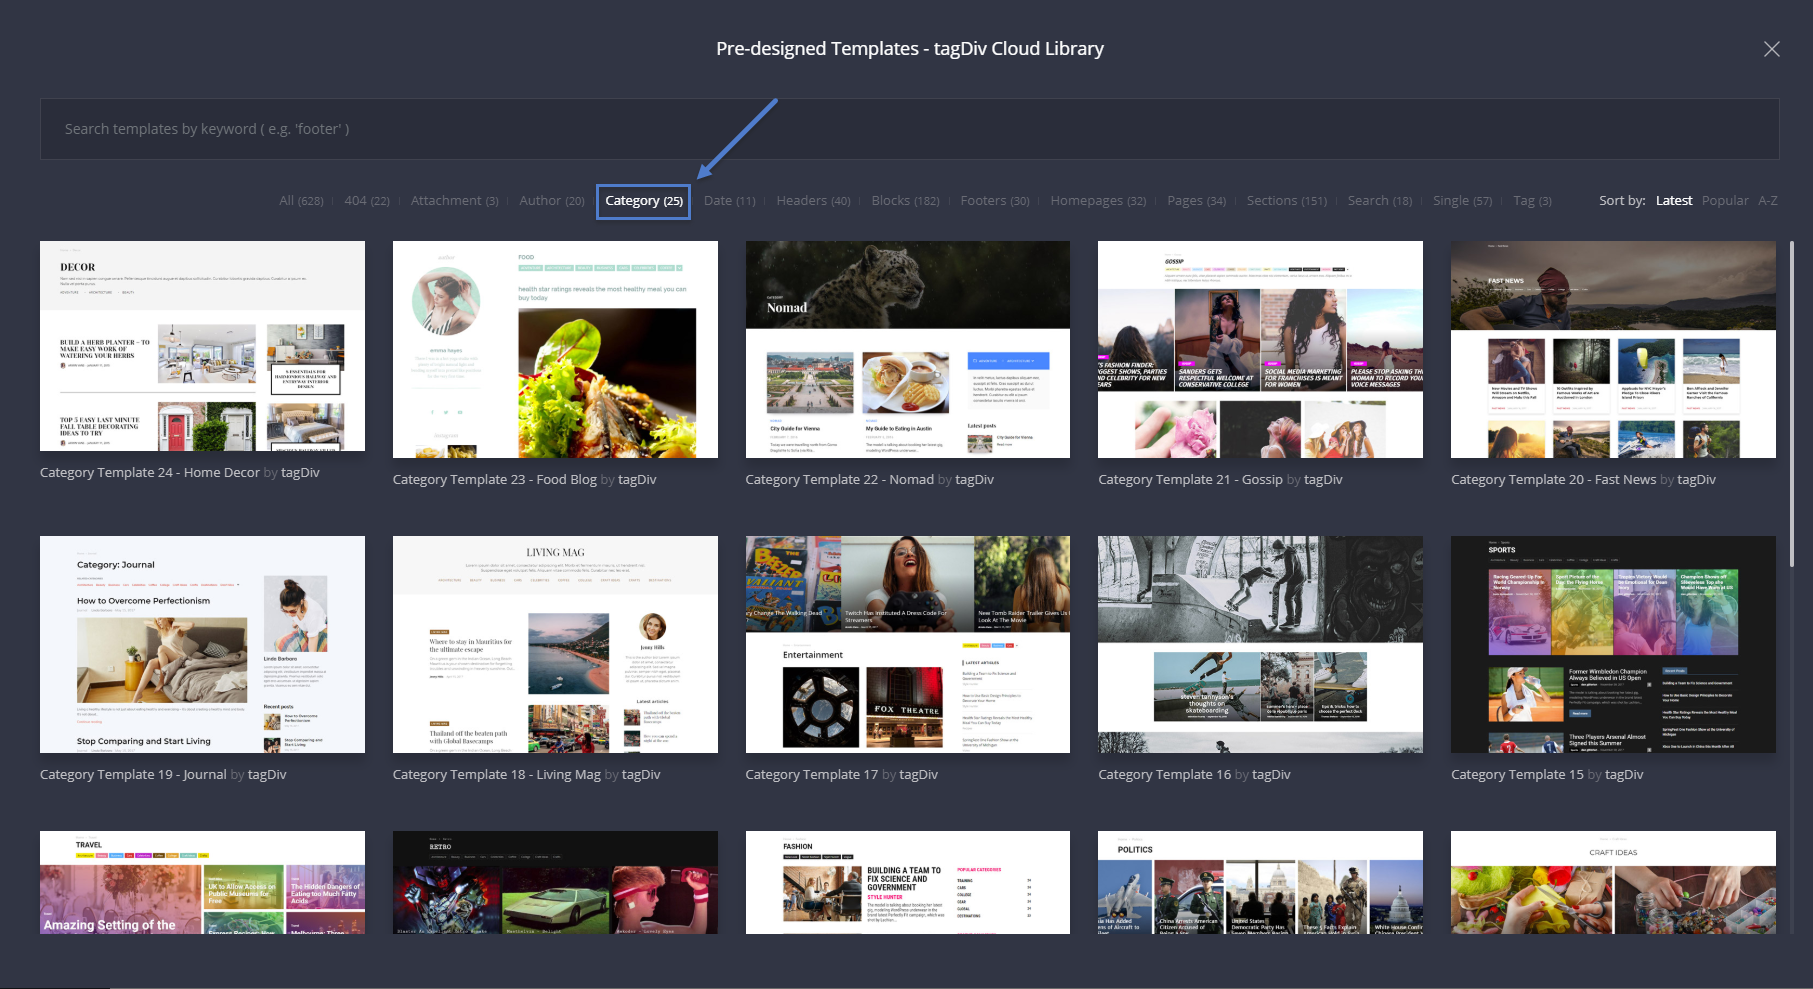
Task: Select the Category (25) filter
Action: 644,201
